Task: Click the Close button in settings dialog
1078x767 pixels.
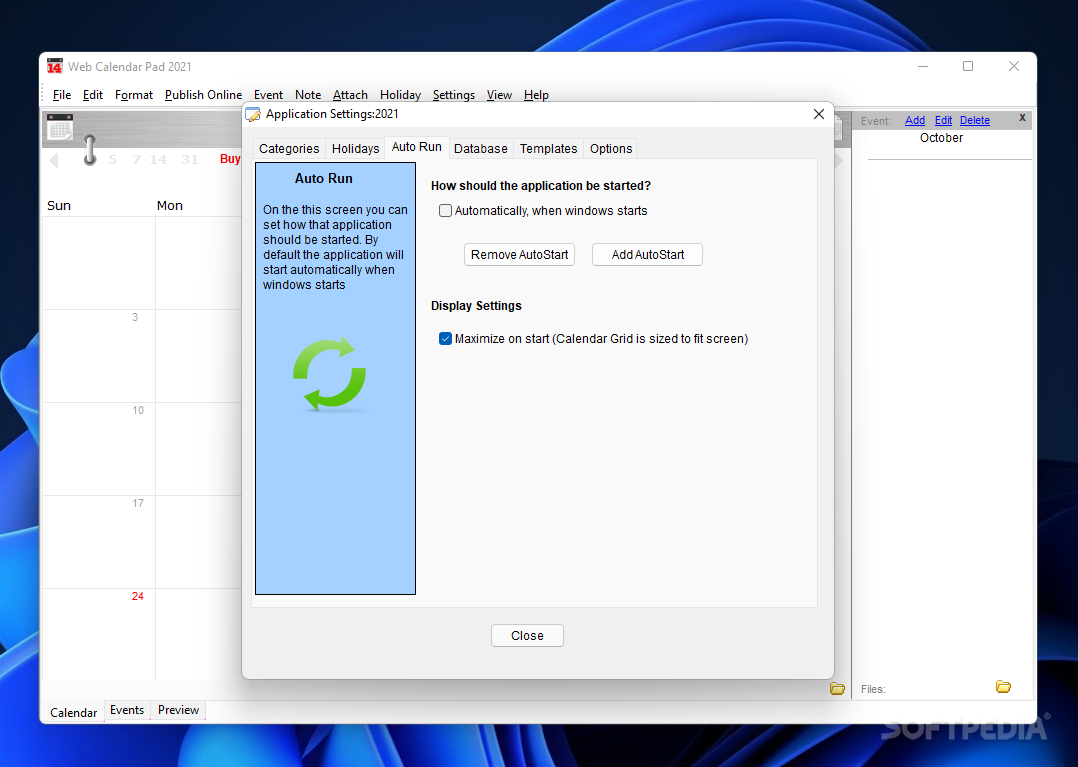Action: [x=527, y=635]
